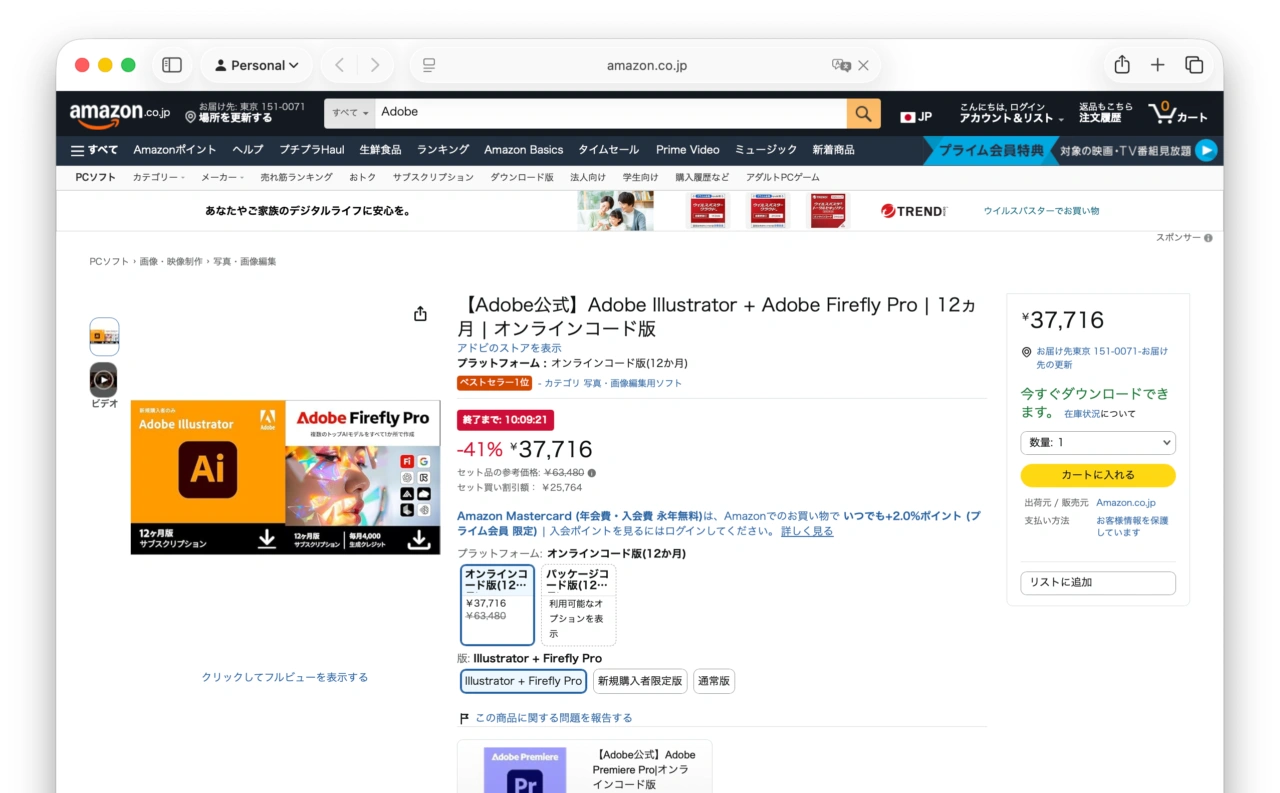Open Prime Video nav item

click(x=688, y=150)
